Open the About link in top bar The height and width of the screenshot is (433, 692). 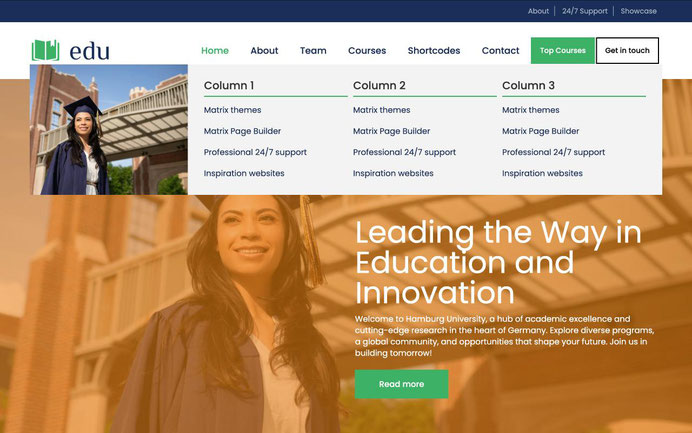click(538, 11)
